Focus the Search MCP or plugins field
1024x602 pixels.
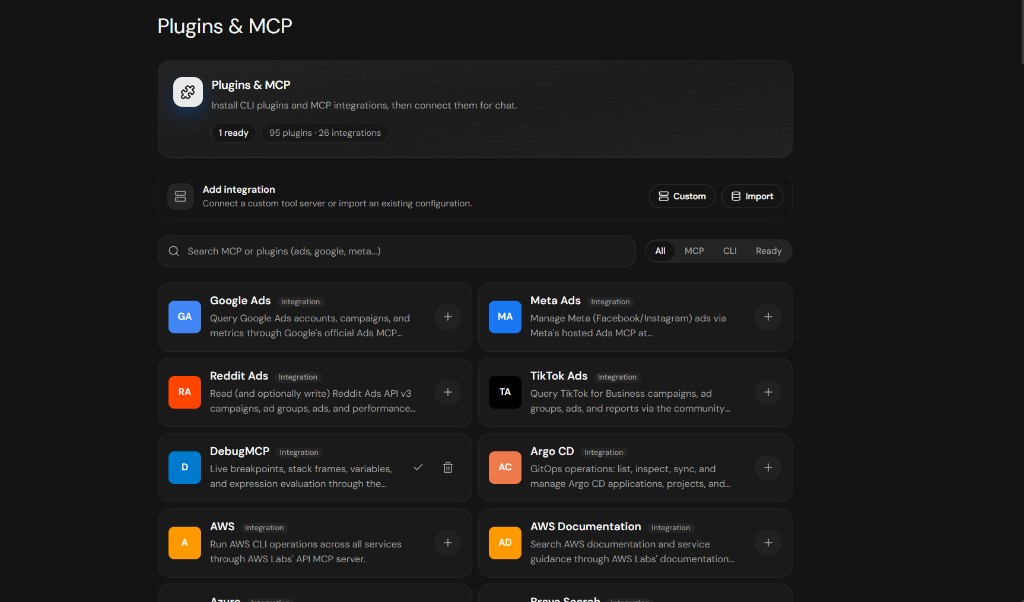click(x=396, y=251)
